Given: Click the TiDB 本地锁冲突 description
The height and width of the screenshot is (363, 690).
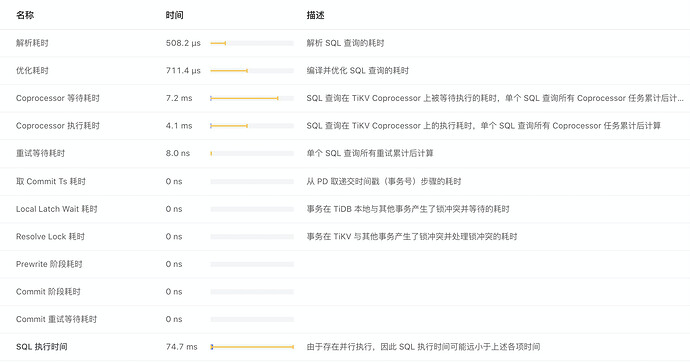Looking at the screenshot, I should click(x=408, y=209).
